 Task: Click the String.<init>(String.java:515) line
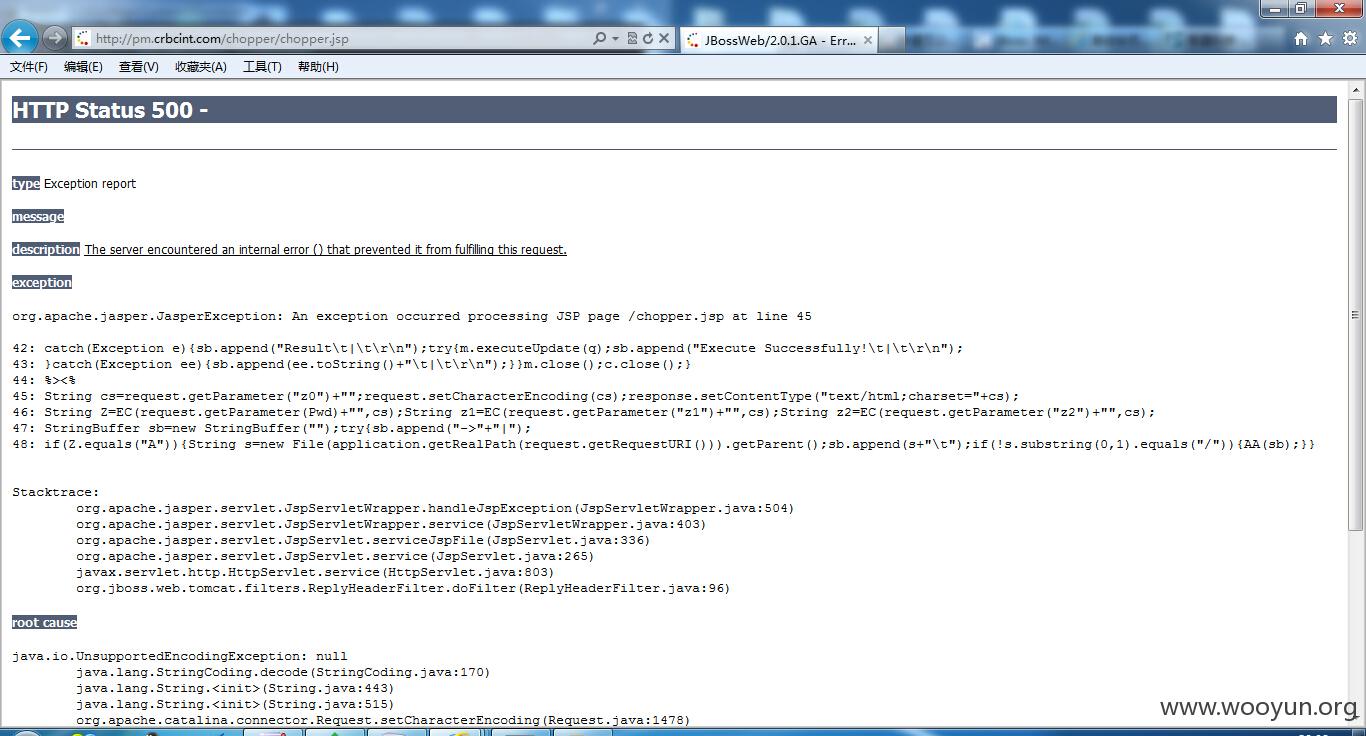click(235, 704)
